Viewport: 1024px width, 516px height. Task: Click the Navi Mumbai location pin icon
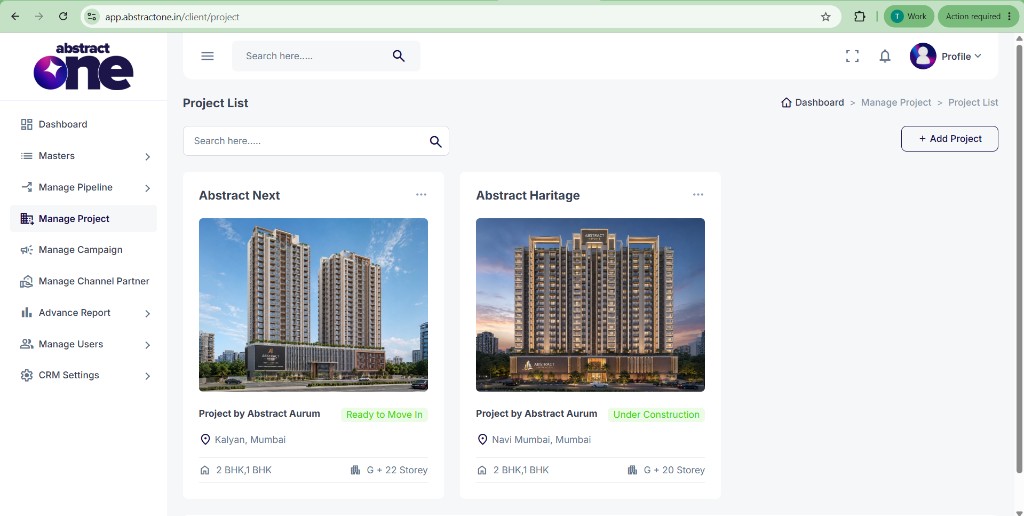(x=482, y=440)
